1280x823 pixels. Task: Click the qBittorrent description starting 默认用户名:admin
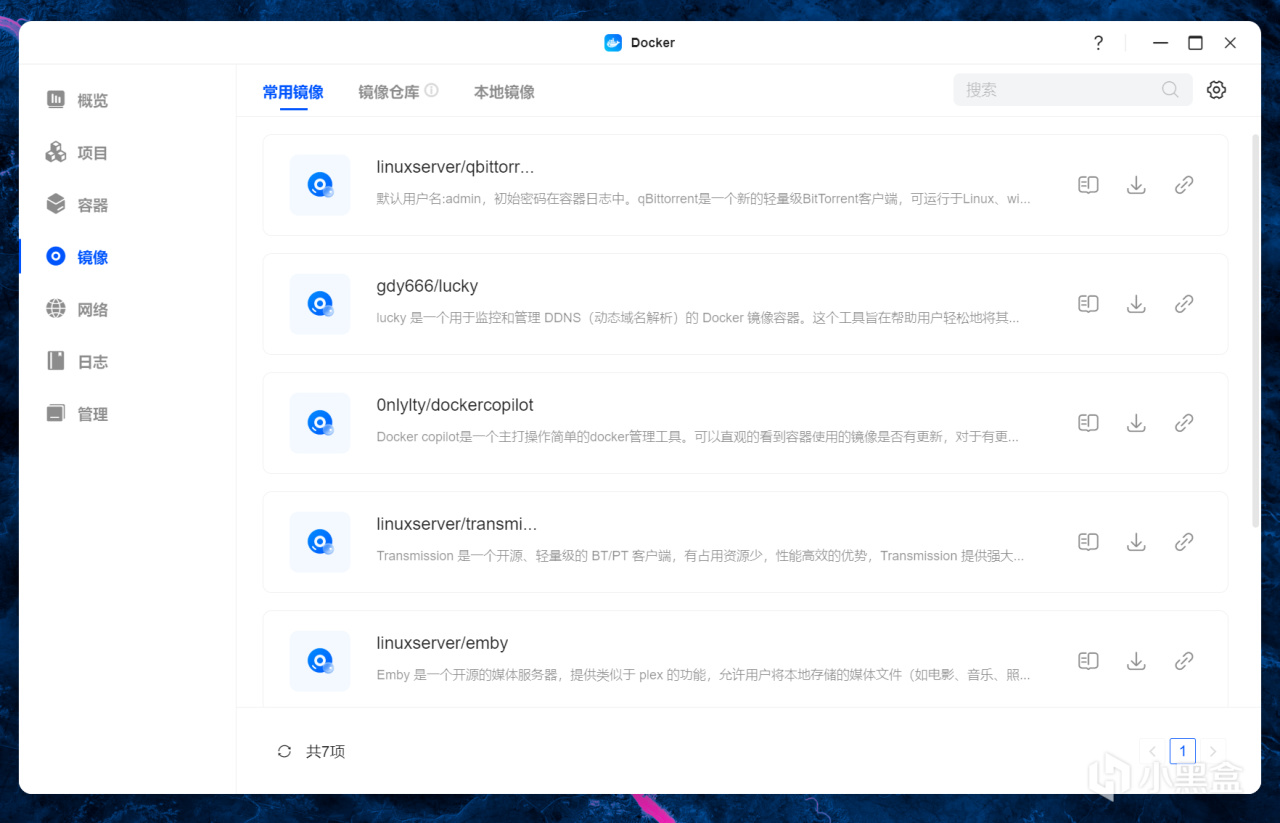point(703,199)
